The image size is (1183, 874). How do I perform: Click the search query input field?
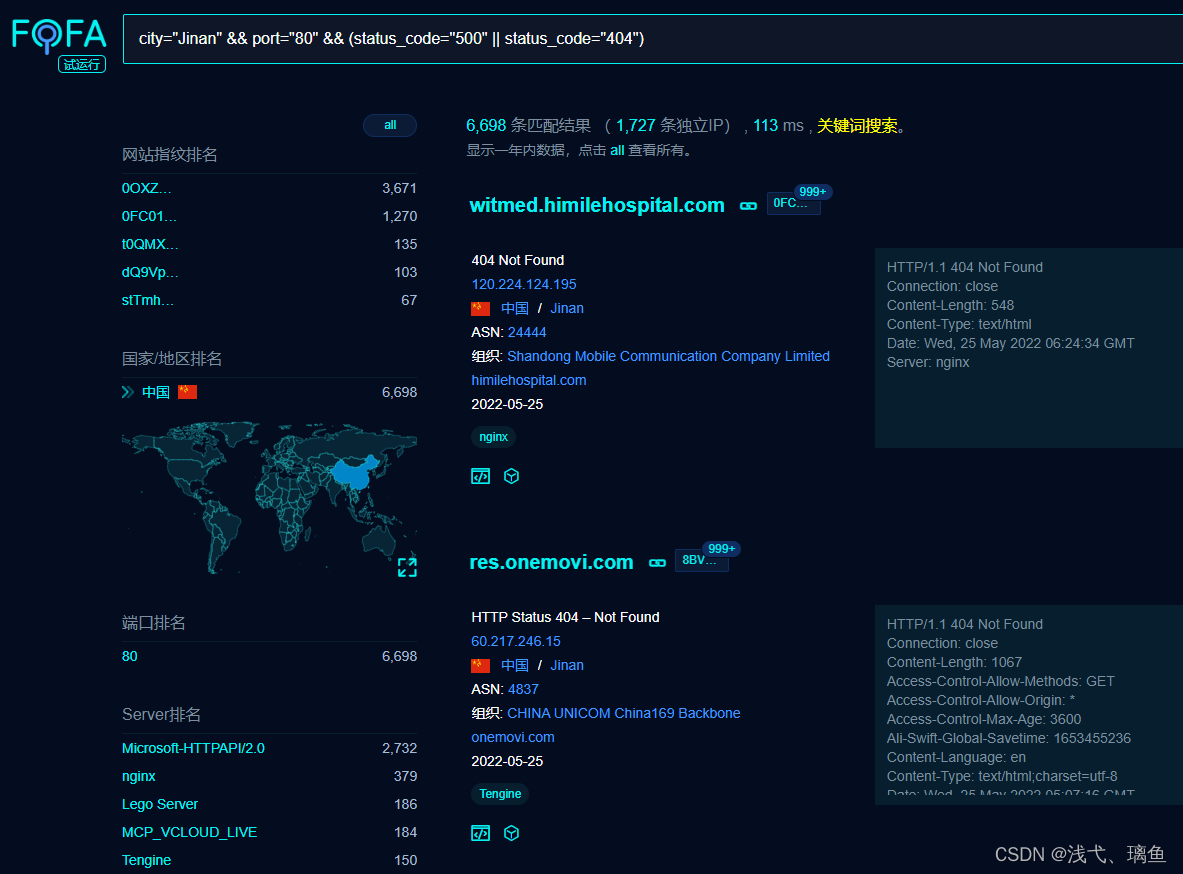coord(653,38)
